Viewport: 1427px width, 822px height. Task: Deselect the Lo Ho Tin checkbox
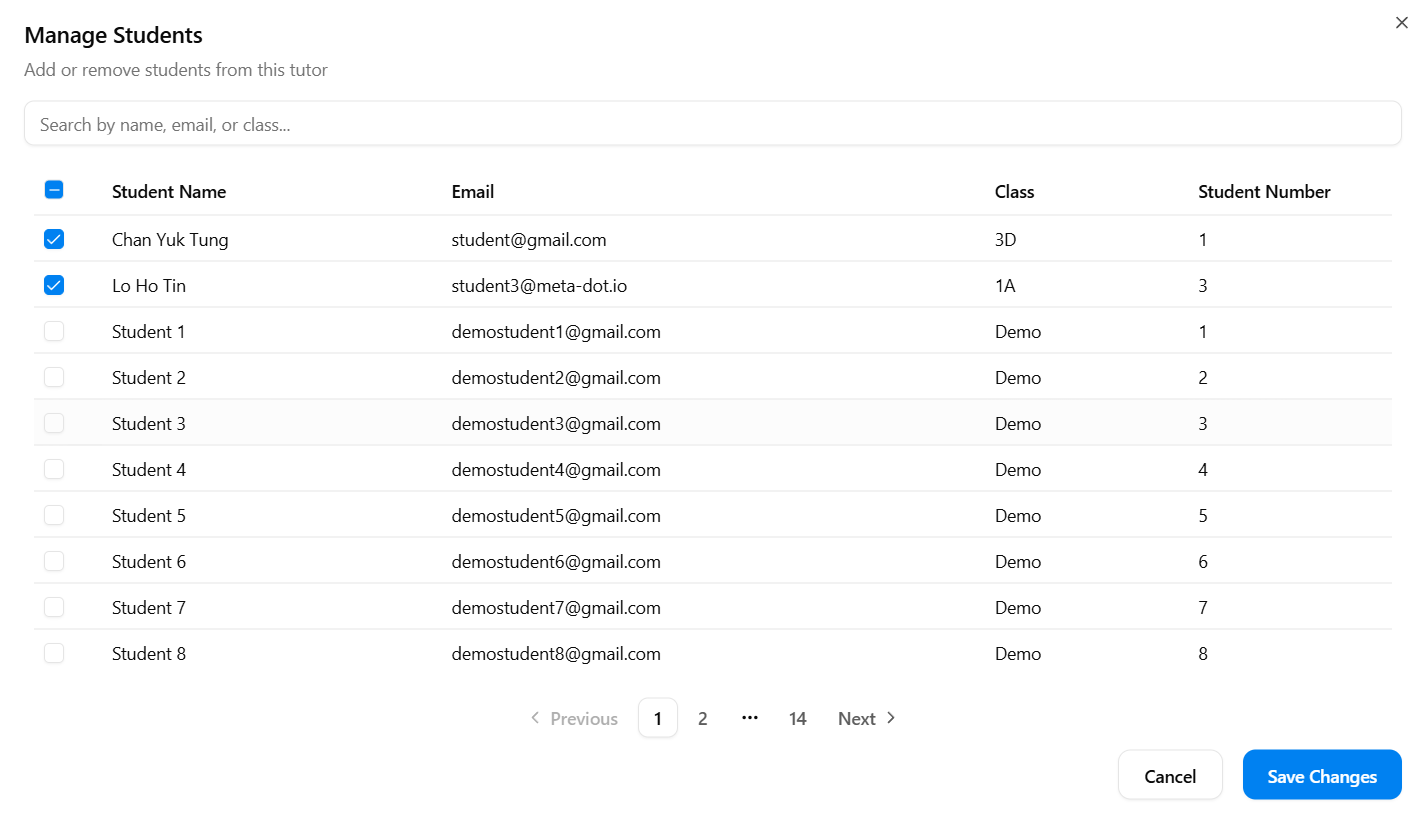click(54, 285)
